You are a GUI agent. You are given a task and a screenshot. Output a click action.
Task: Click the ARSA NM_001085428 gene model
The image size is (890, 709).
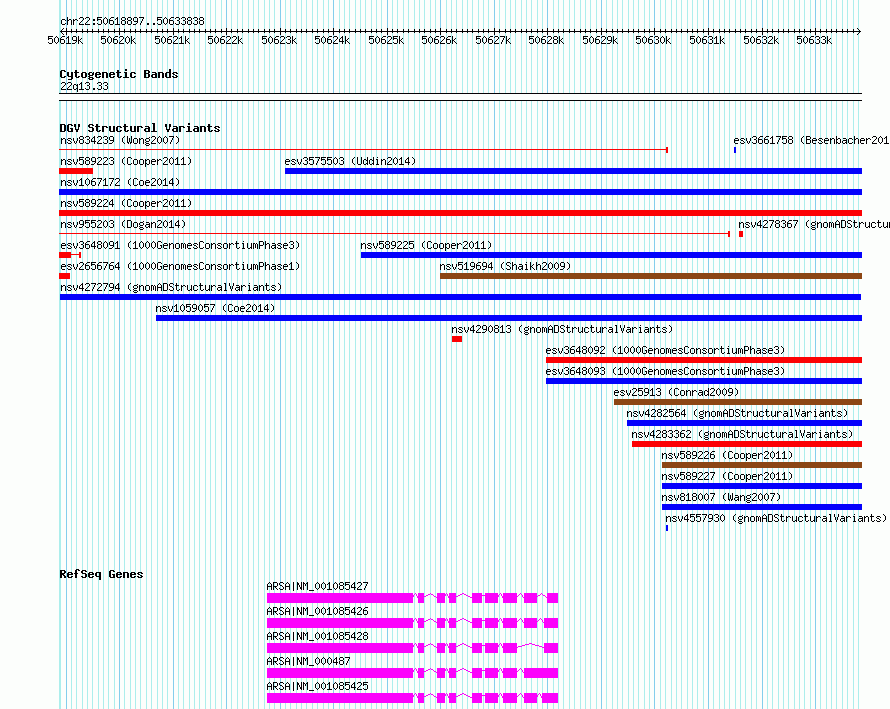tap(413, 648)
